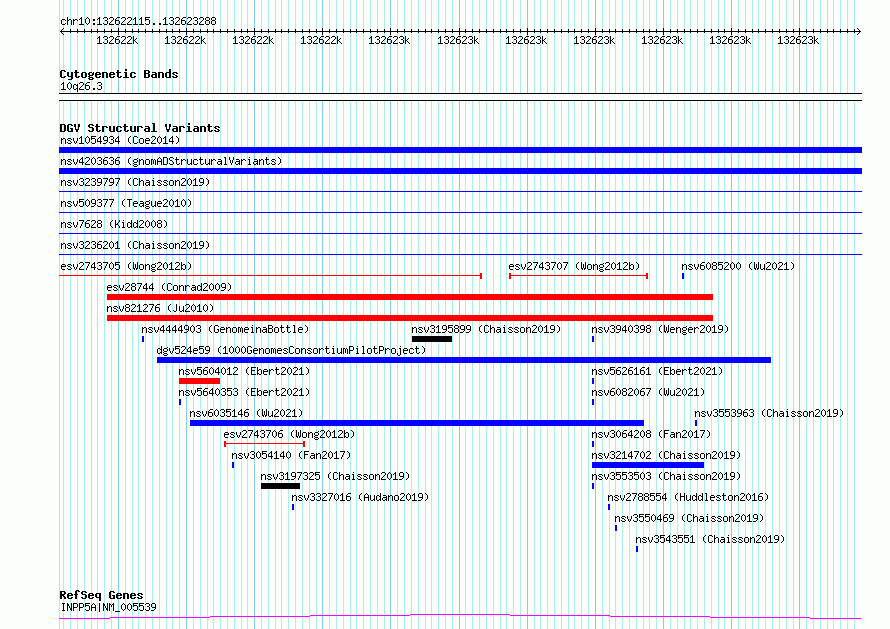Select the blue nsv3214702 (Chaisson2019) bar

pos(648,465)
